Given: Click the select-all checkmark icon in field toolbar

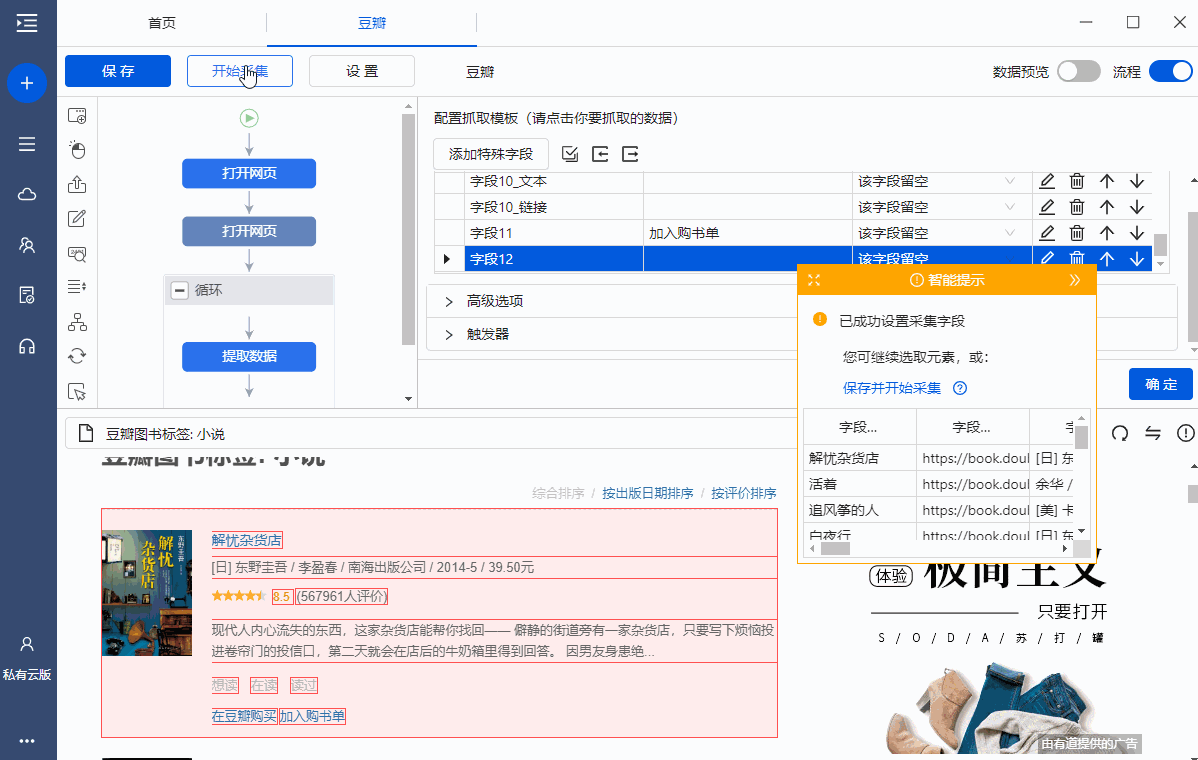Looking at the screenshot, I should click(570, 154).
